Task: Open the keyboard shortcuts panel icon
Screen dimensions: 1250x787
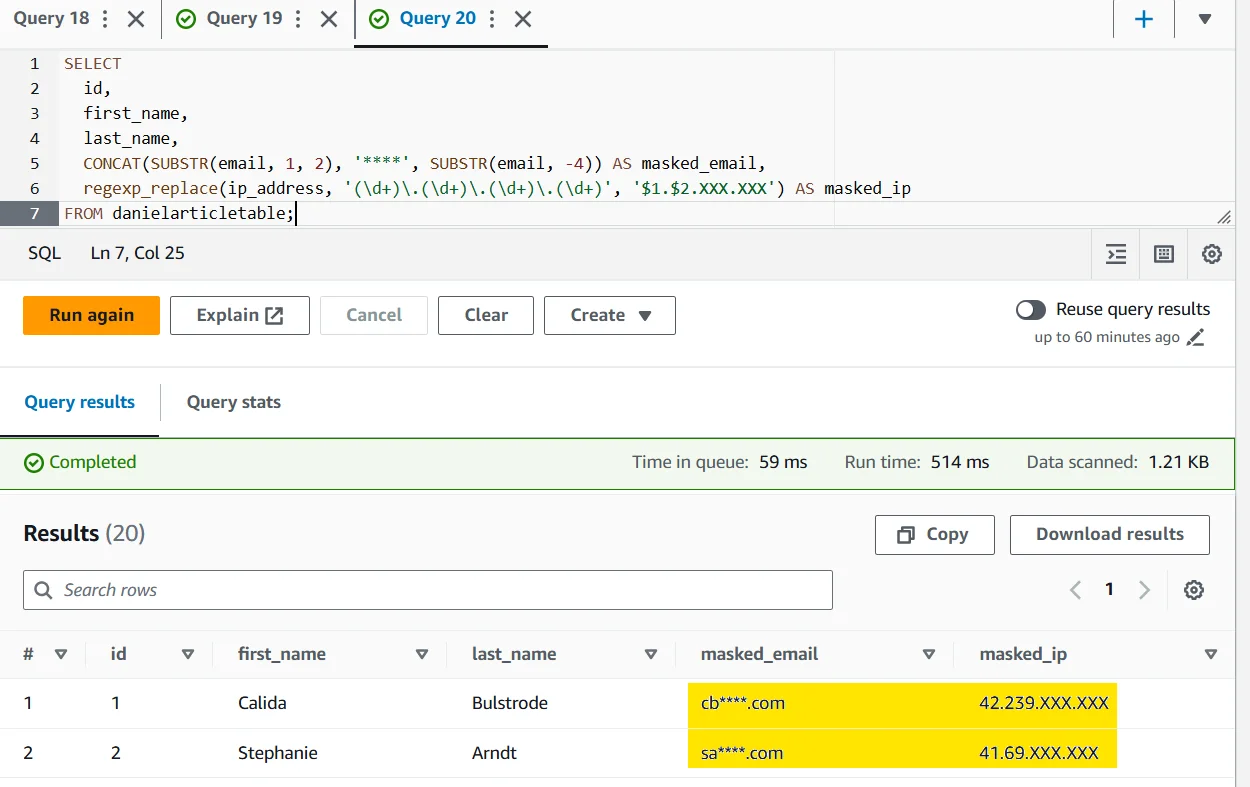Action: click(x=1163, y=253)
